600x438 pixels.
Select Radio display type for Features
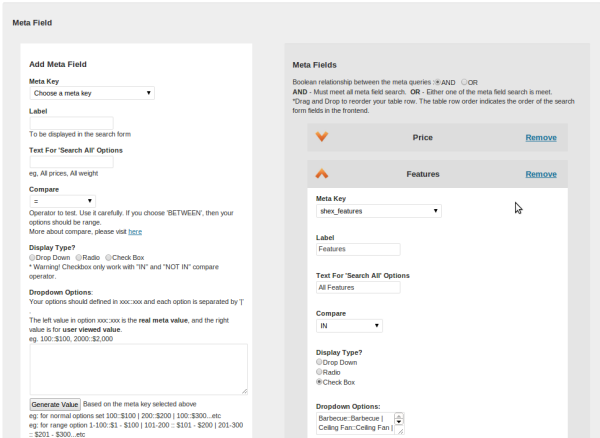[320, 371]
